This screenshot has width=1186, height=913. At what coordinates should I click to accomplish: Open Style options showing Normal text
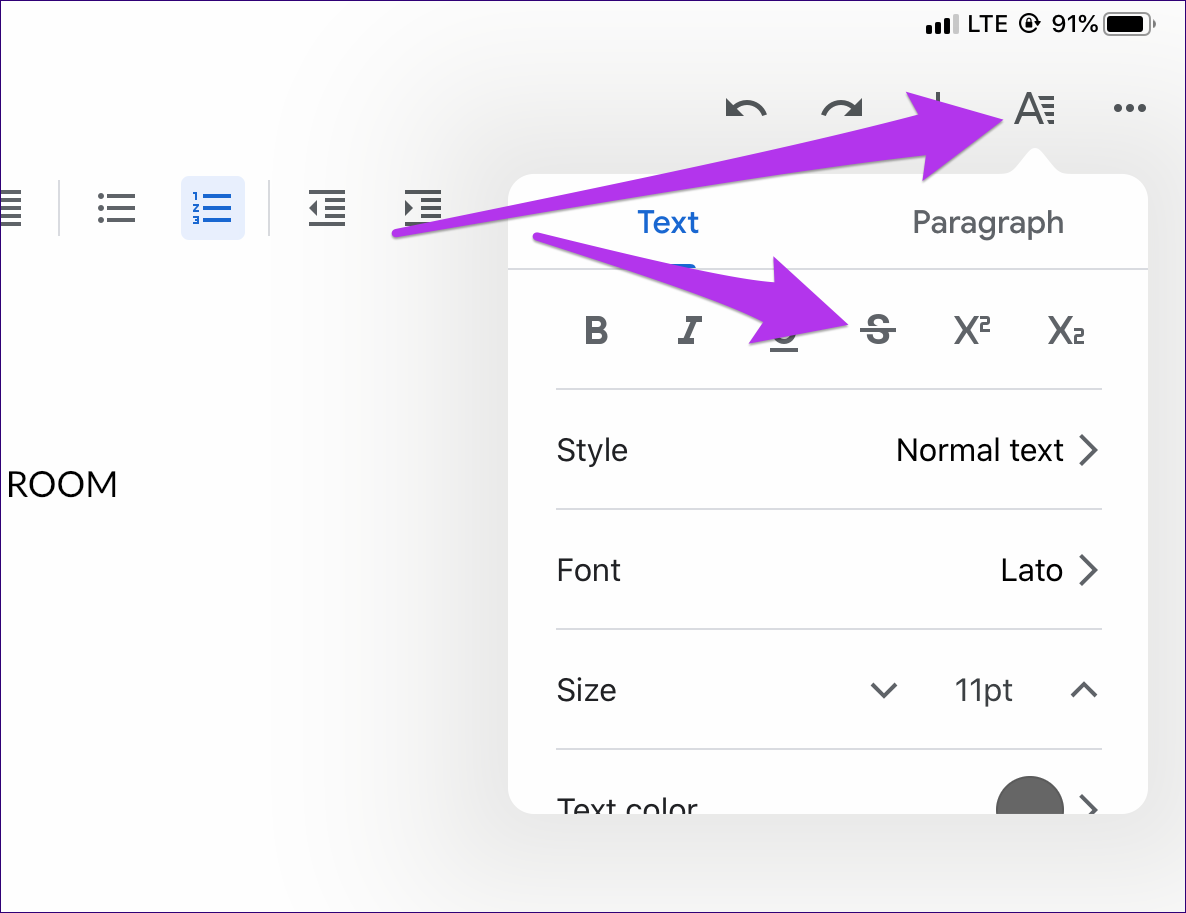coord(829,450)
